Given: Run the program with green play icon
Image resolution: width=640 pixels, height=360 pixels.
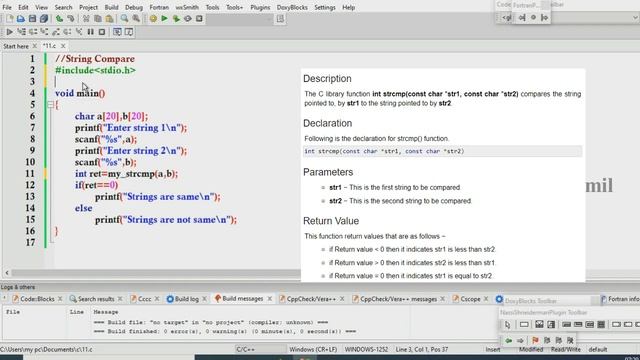Looking at the screenshot, I should click(x=164, y=19).
